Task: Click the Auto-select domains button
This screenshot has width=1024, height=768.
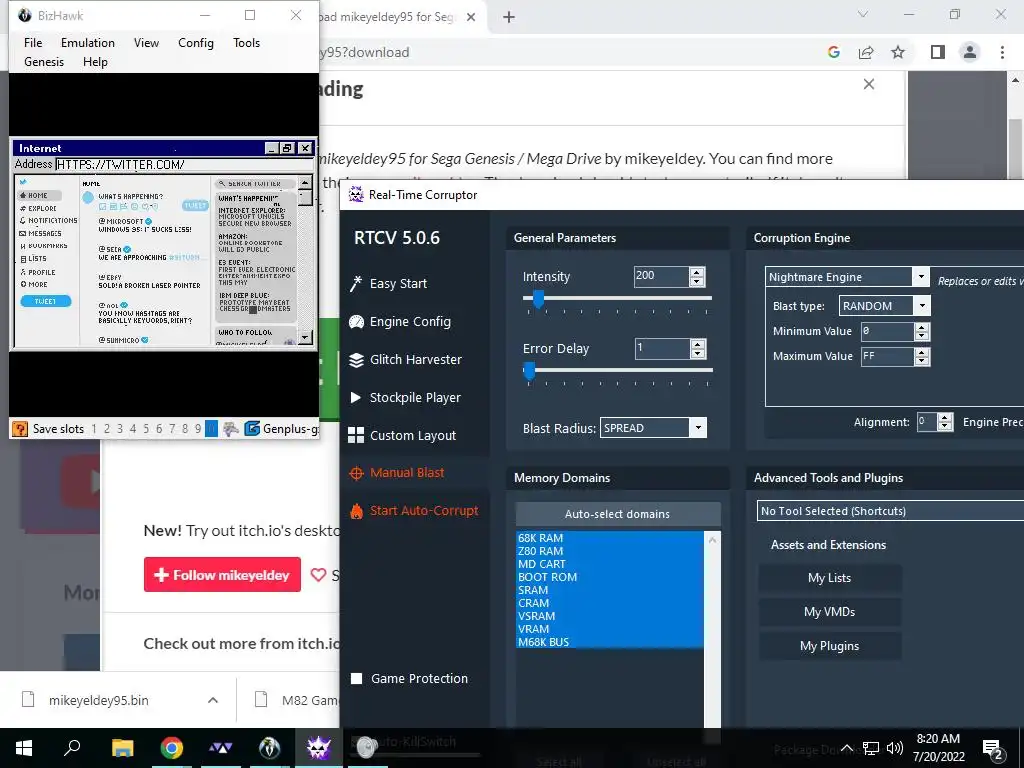Action: 618,514
